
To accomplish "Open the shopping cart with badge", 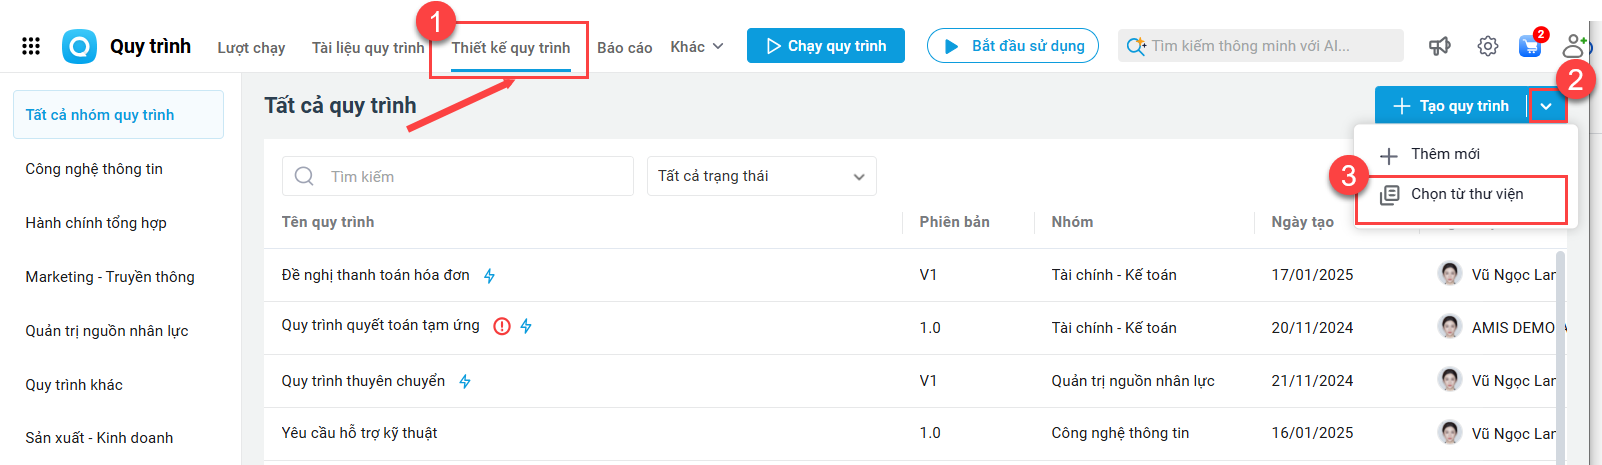I will click(1530, 46).
